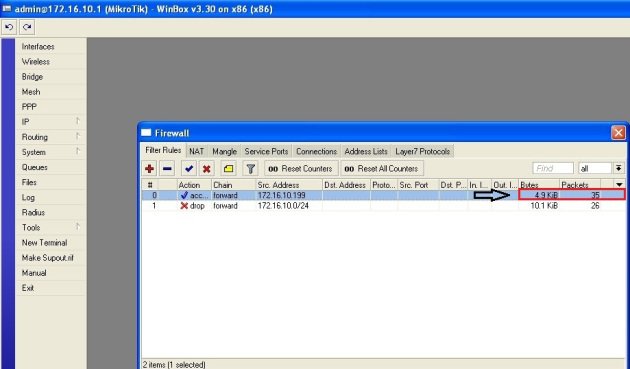Click the accept checkmark icon in rule 0
The width and height of the screenshot is (630, 369).
pos(184,195)
